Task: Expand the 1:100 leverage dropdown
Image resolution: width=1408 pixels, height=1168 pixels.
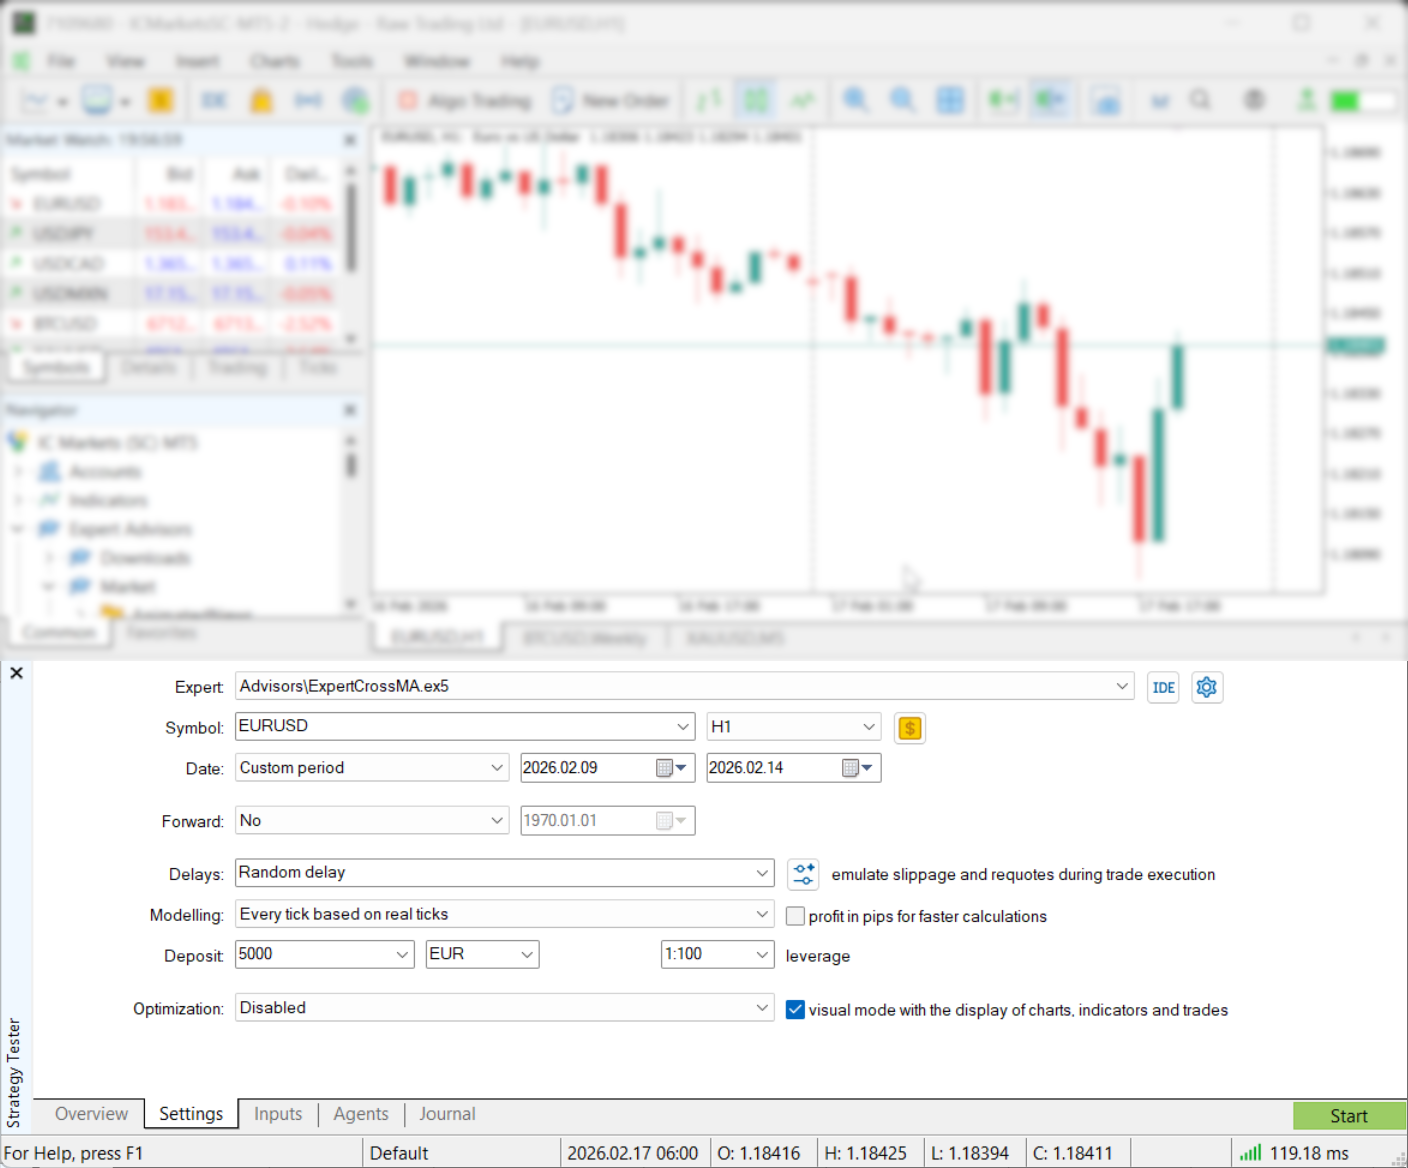Action: click(761, 955)
